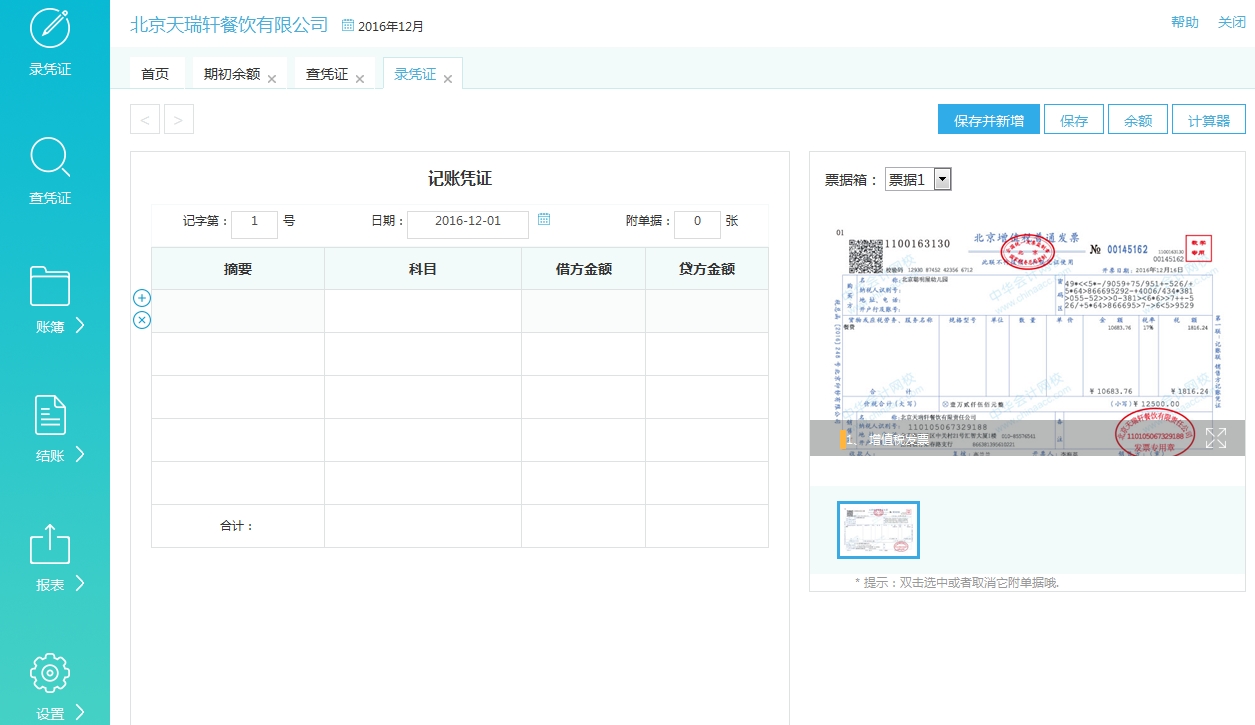Click the 保存并新增 button

point(989,120)
